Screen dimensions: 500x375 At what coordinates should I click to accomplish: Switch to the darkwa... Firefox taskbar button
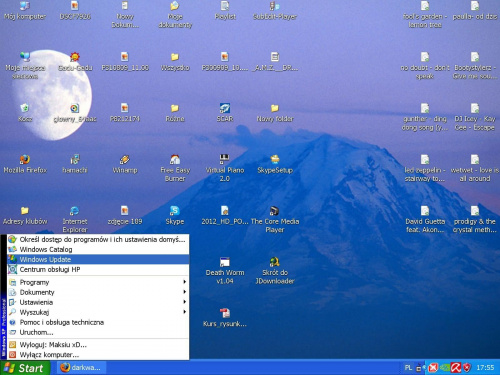[x=81, y=368]
